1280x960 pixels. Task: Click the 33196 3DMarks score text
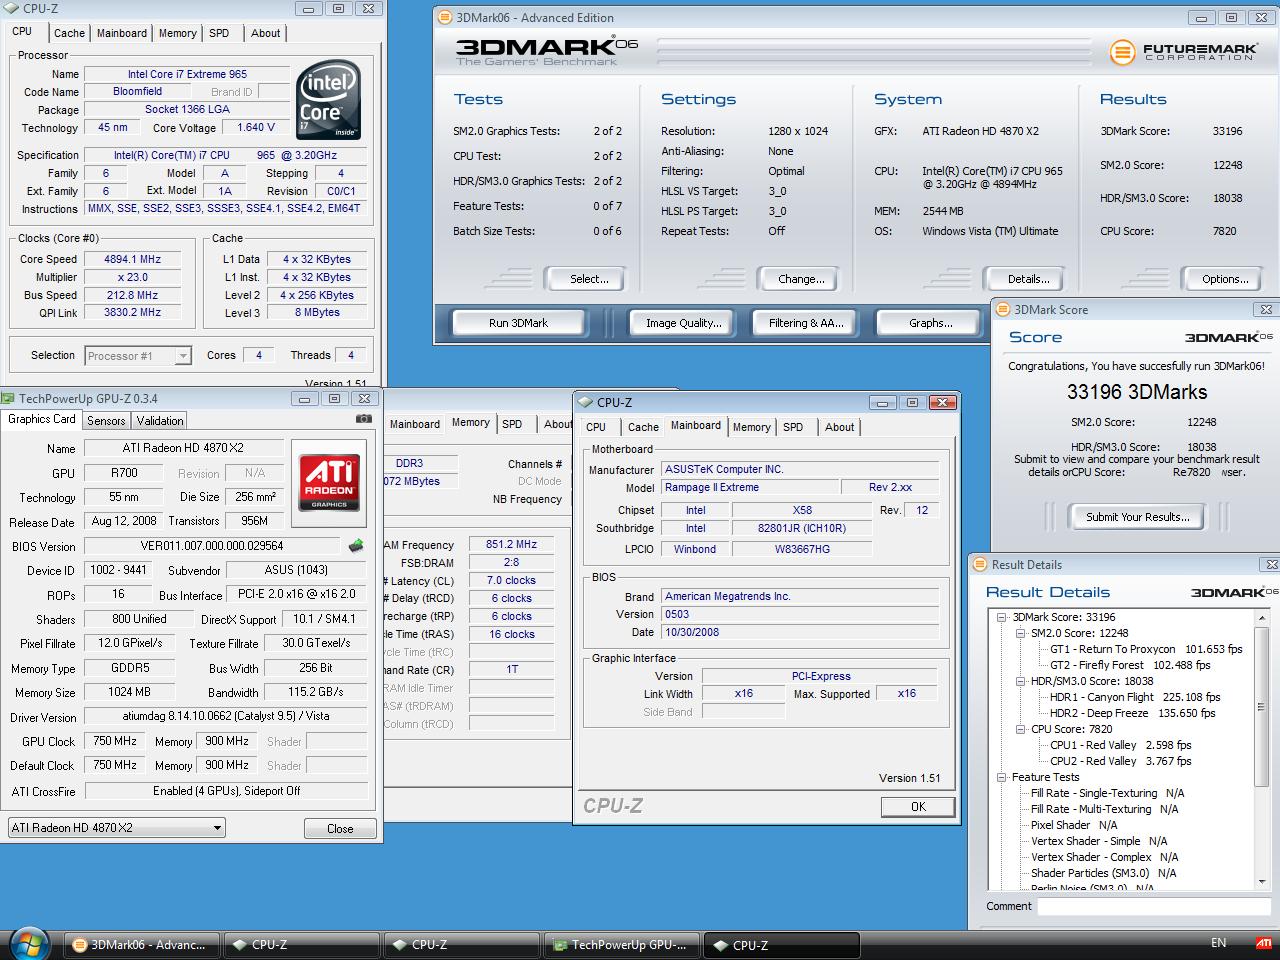(1137, 392)
